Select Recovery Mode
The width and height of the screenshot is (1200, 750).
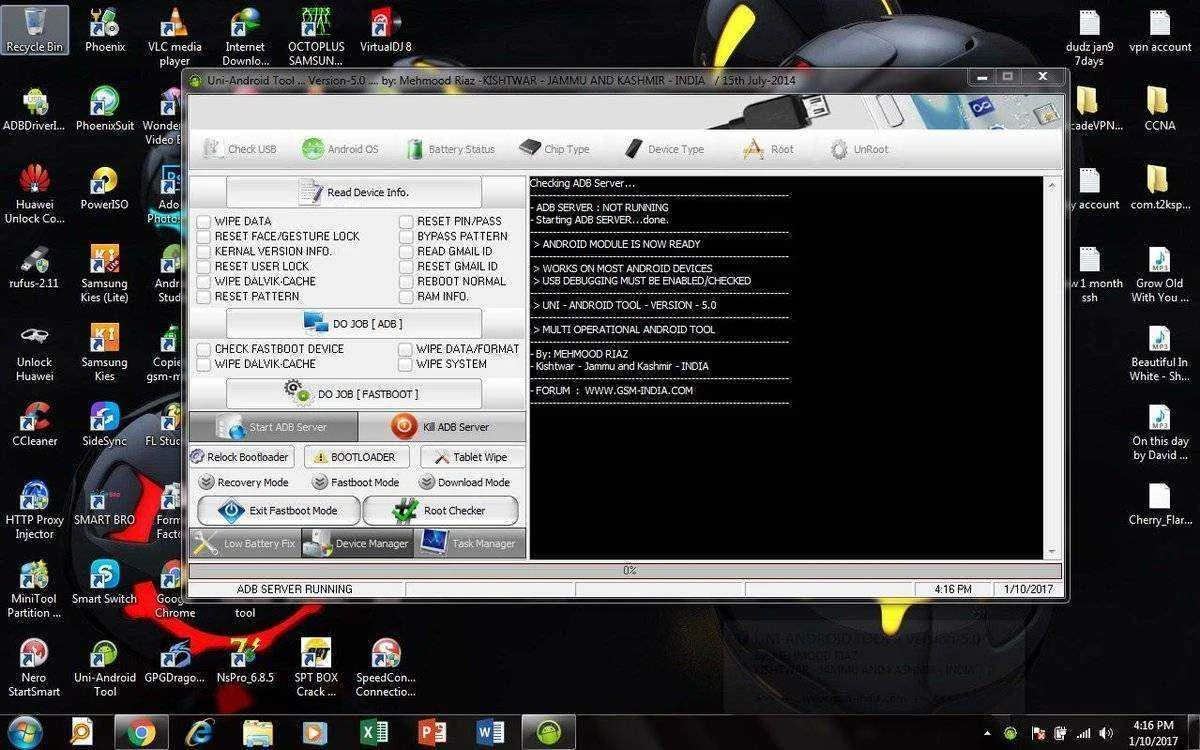point(243,482)
